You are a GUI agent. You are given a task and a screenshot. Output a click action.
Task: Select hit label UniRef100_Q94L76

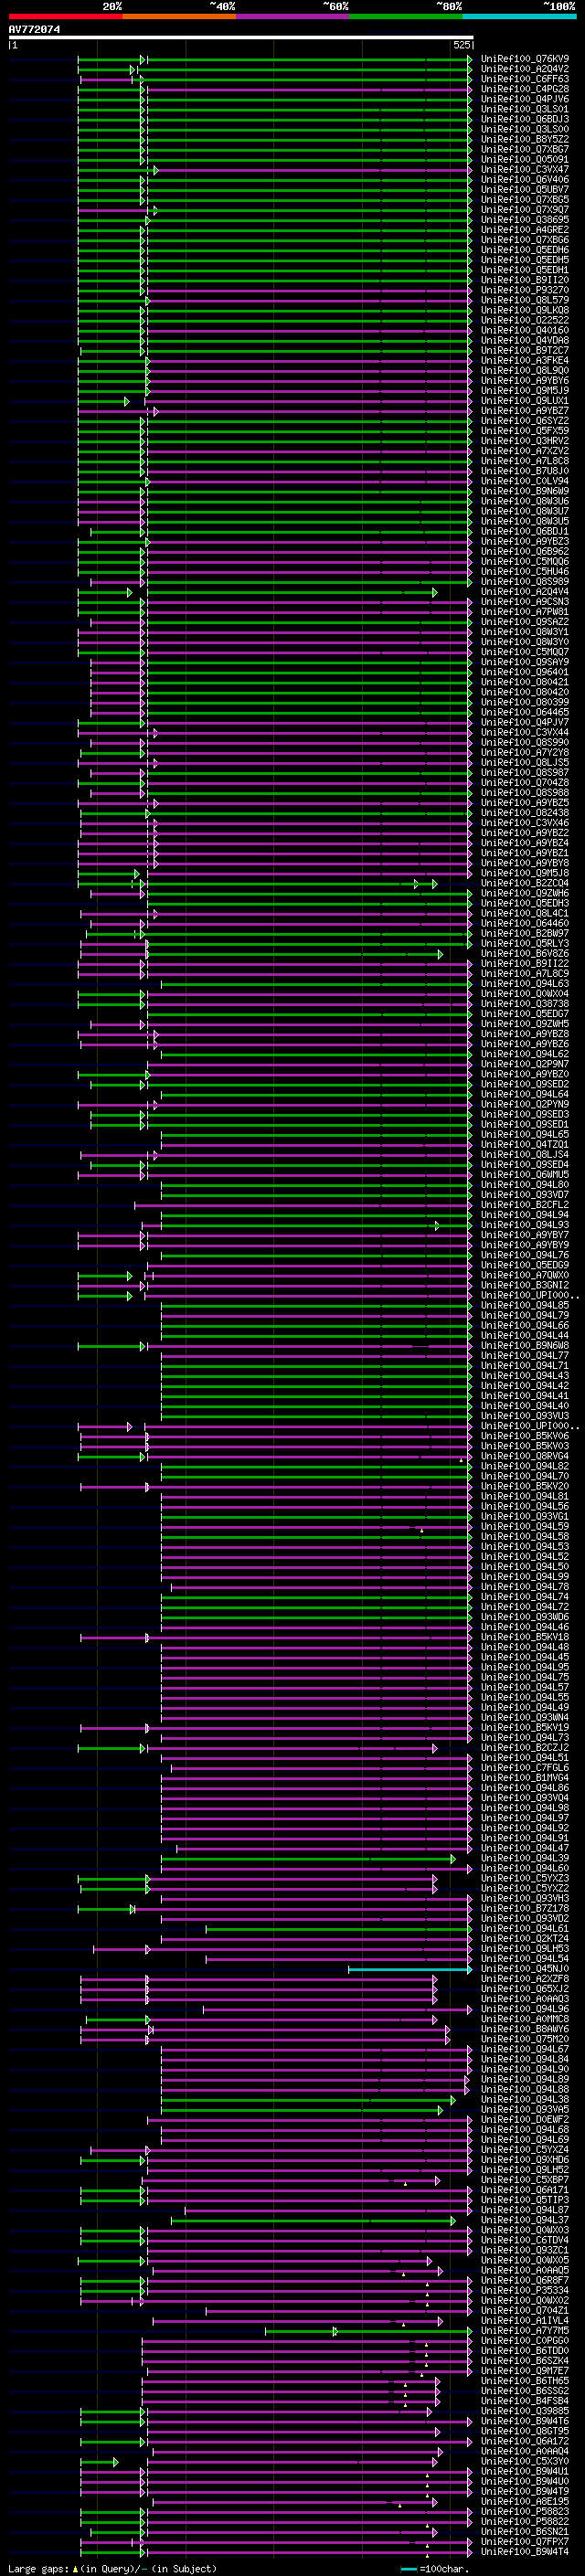click(524, 1255)
